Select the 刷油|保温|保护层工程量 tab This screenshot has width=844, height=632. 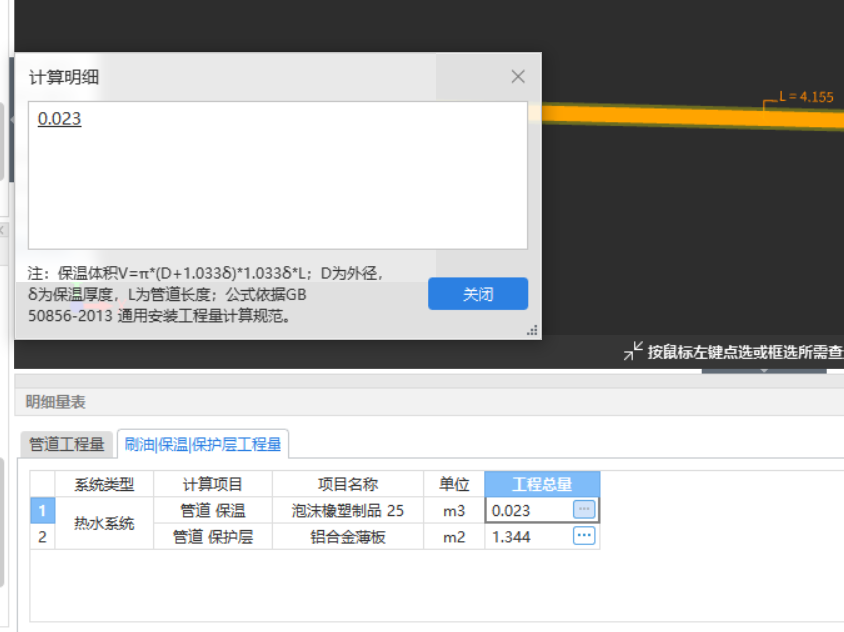203,444
